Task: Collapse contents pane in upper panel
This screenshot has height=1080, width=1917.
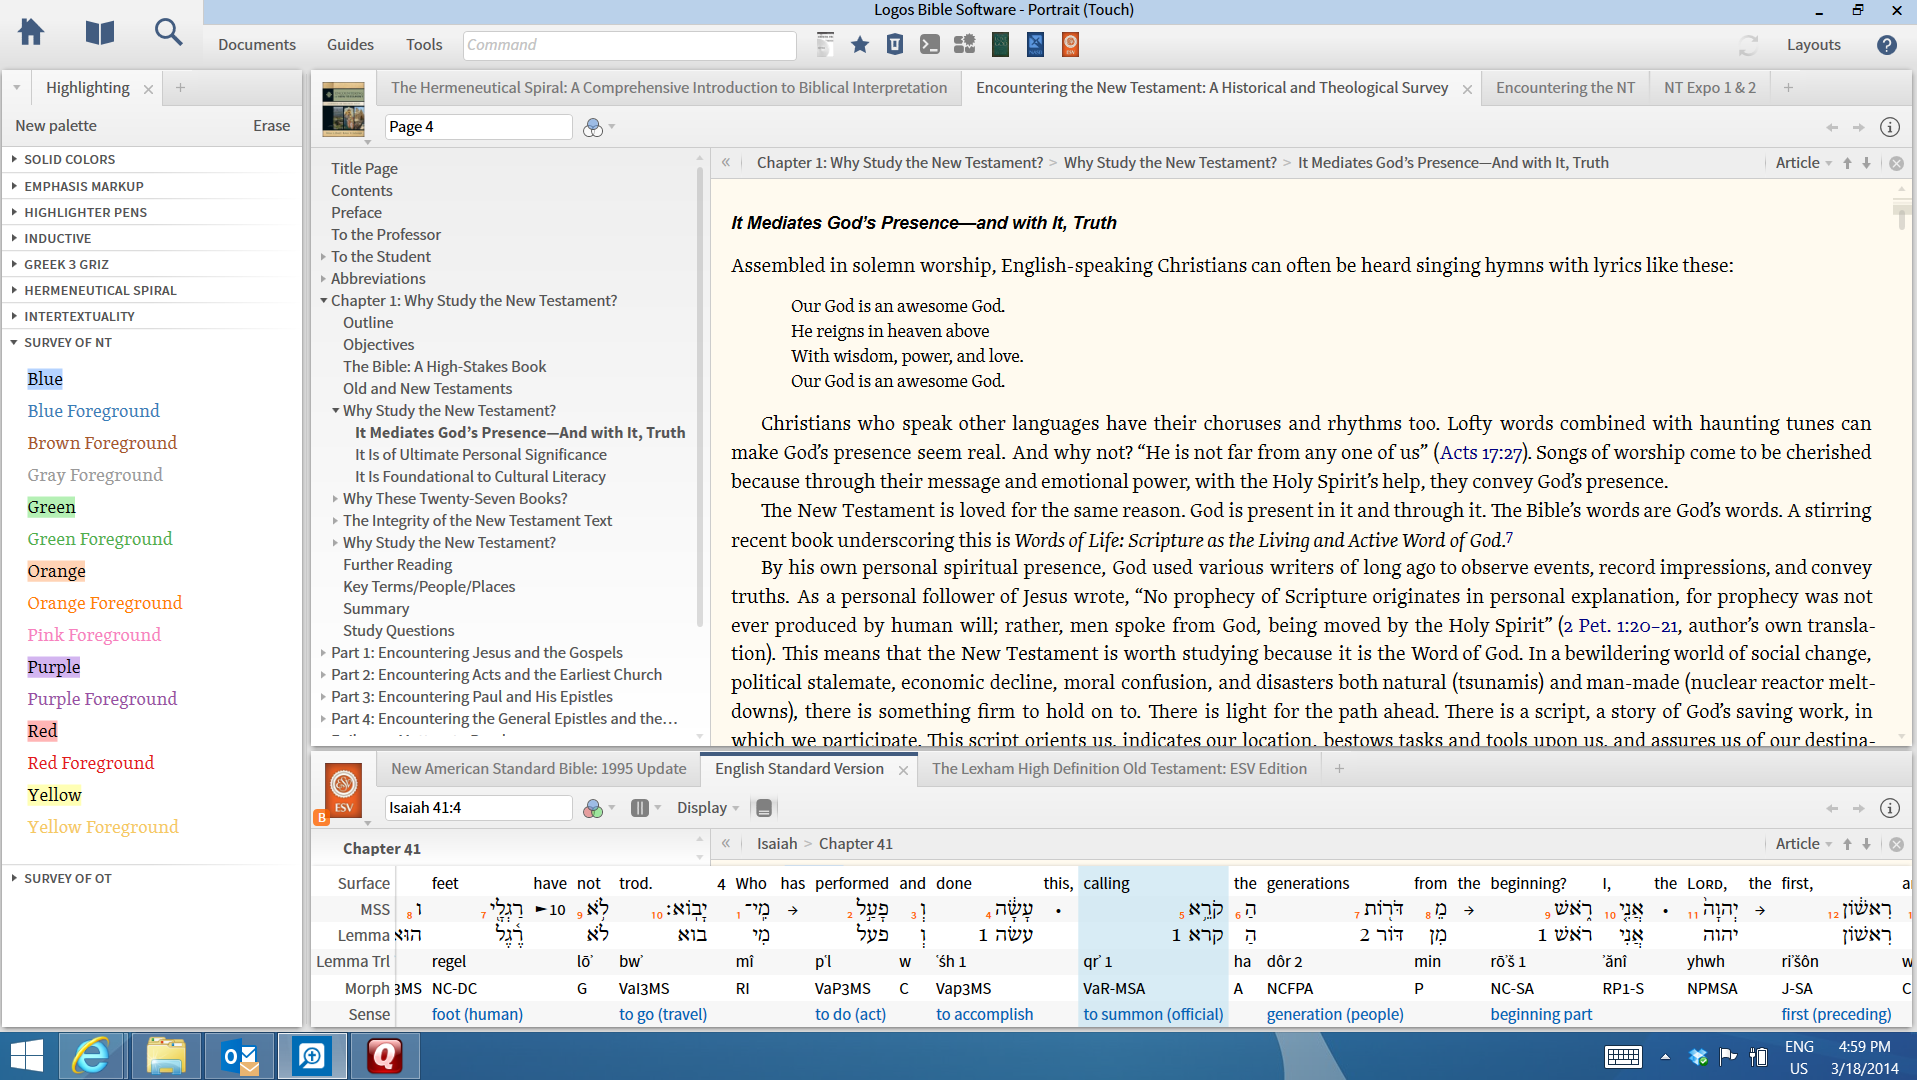Action: (726, 162)
